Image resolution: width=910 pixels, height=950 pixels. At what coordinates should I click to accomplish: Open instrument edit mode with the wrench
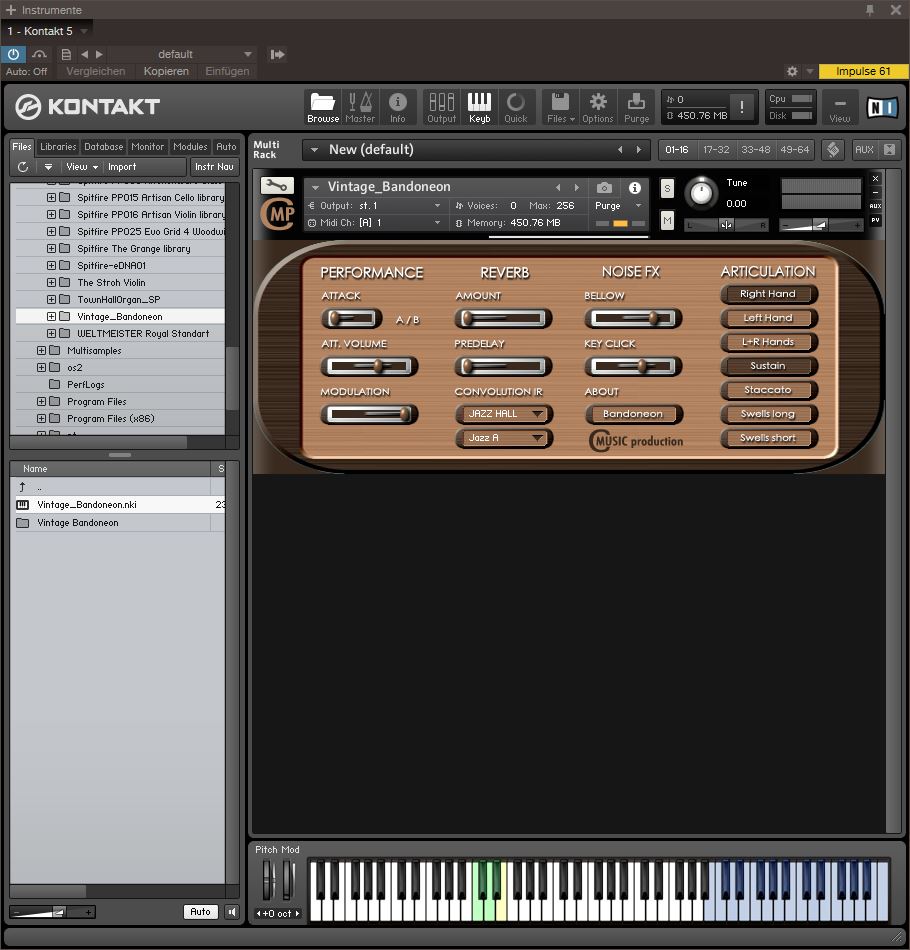(277, 185)
